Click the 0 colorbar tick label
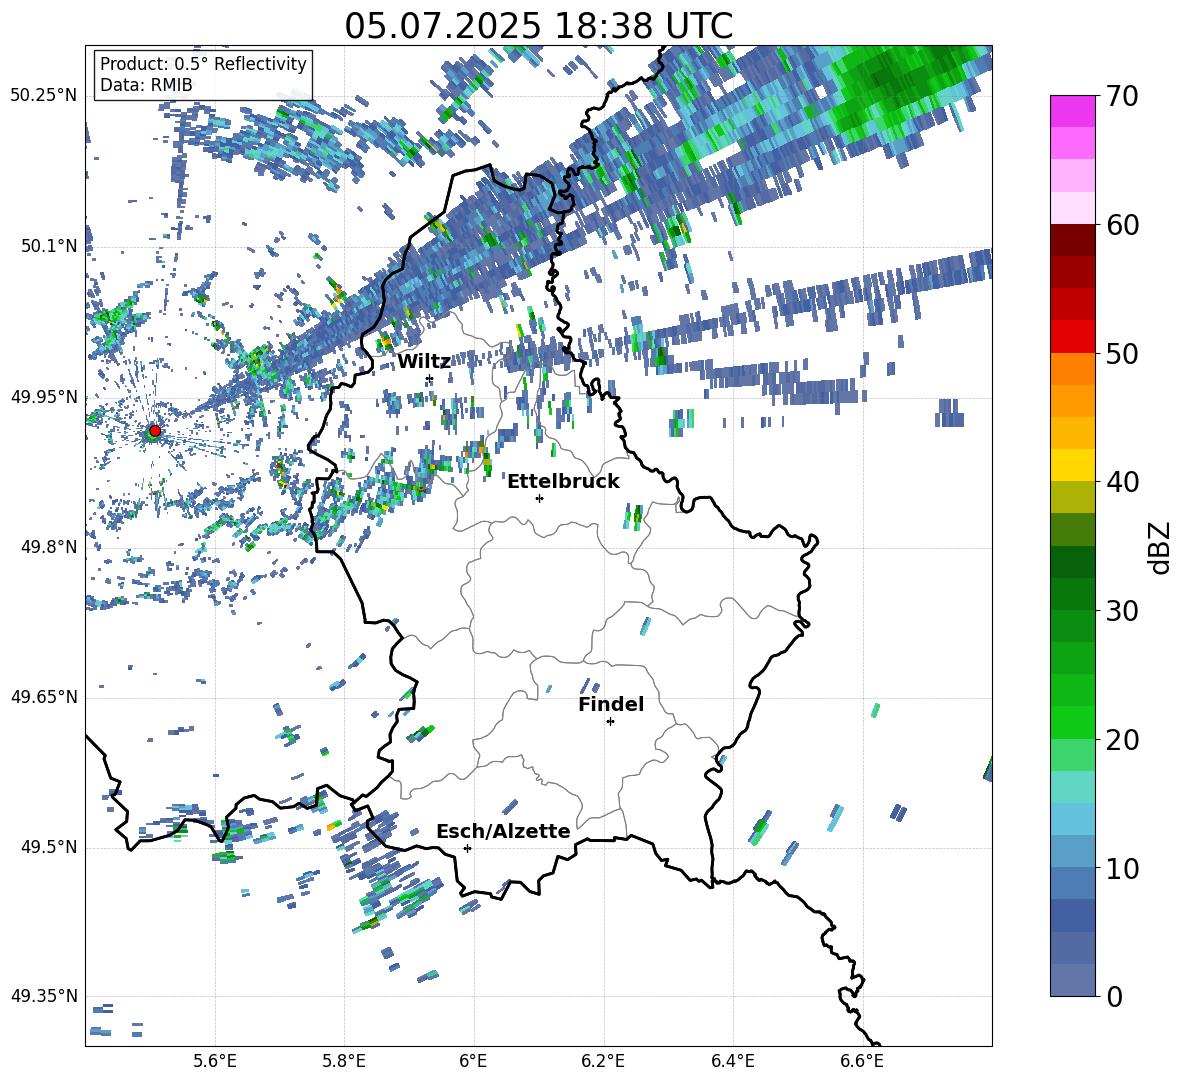Screen dimensions: 1184x1081 [1114, 996]
